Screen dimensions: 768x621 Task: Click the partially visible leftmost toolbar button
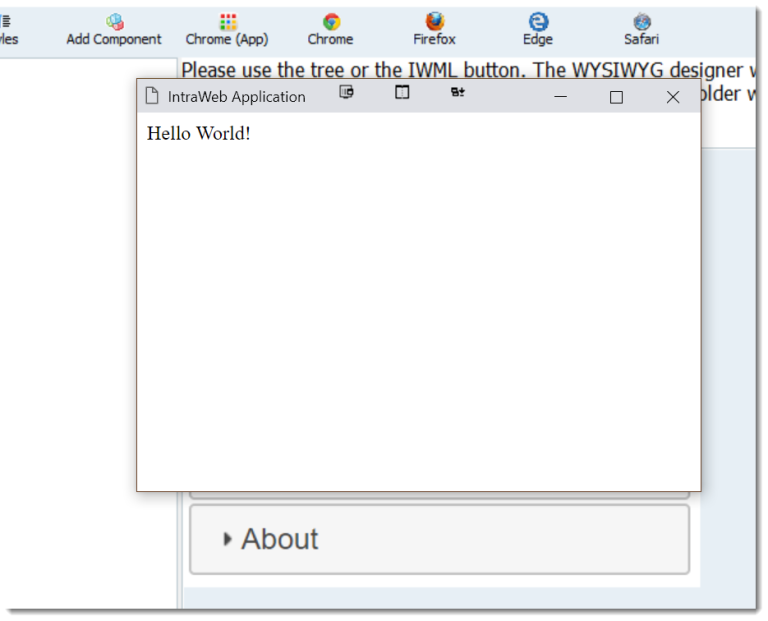[8, 29]
